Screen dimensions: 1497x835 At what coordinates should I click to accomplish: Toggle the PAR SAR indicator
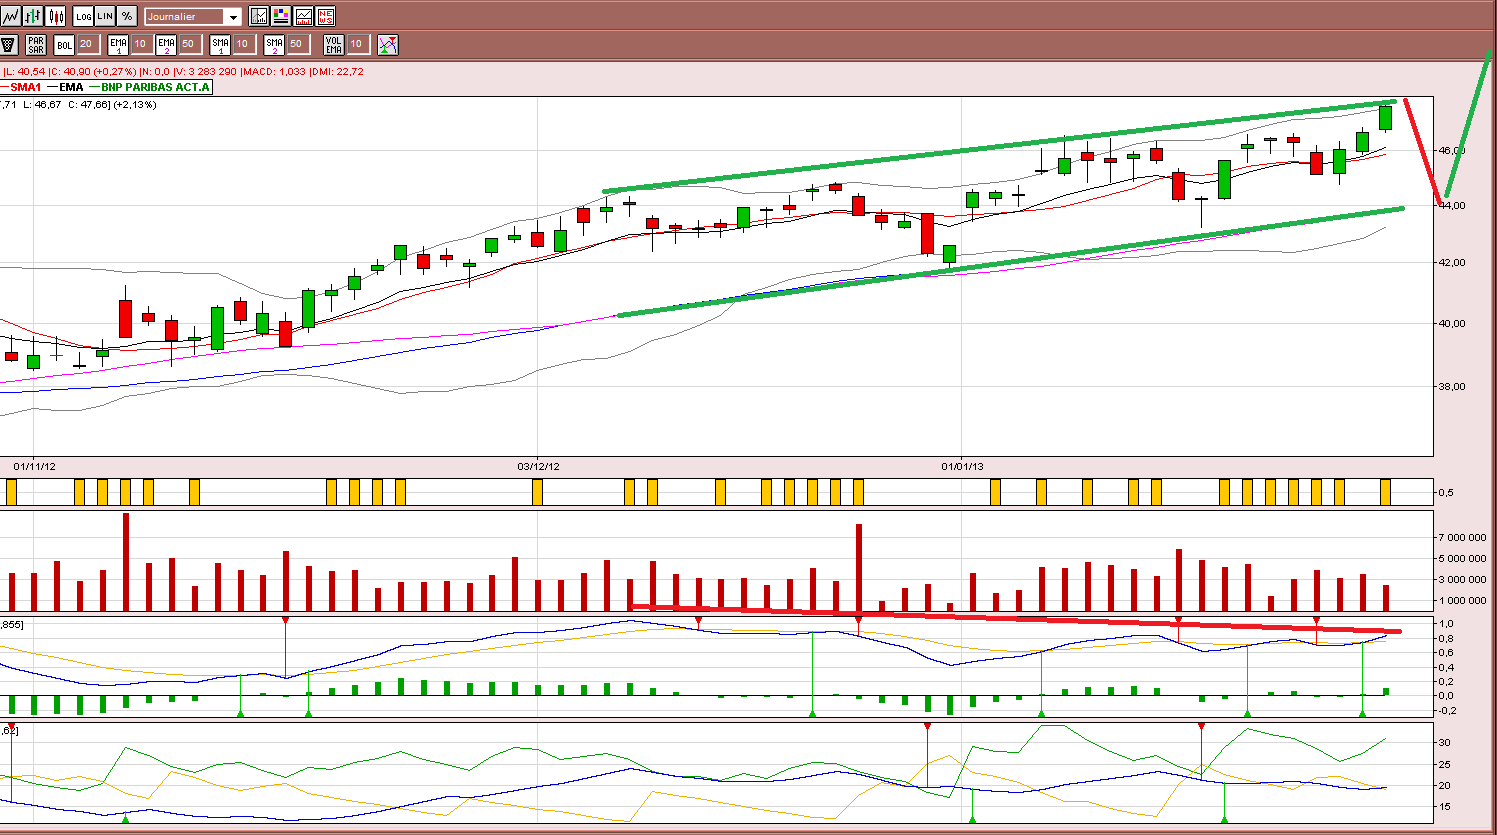pos(36,44)
